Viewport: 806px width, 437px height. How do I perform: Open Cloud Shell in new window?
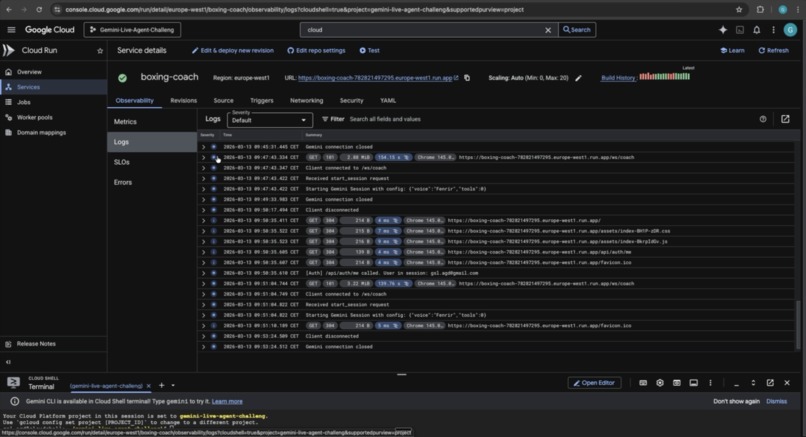click(x=770, y=383)
